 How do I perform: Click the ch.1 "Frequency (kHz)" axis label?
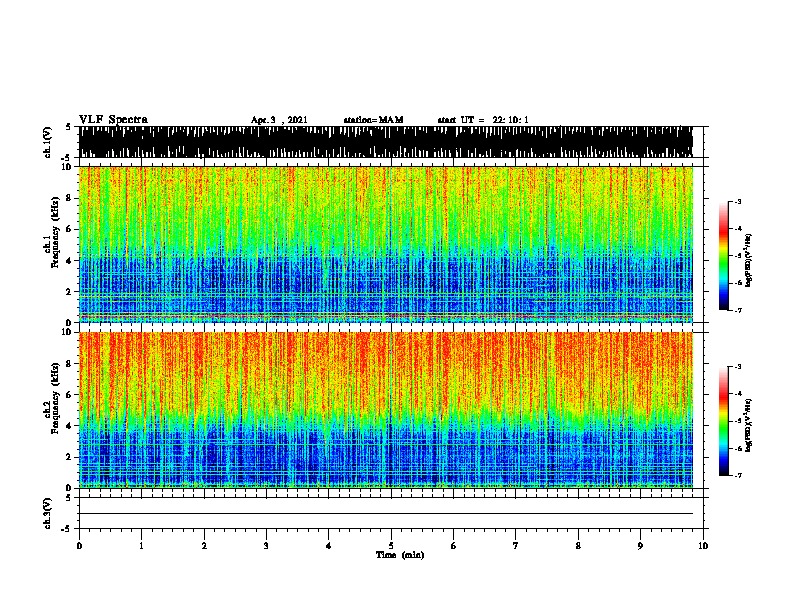click(x=55, y=232)
